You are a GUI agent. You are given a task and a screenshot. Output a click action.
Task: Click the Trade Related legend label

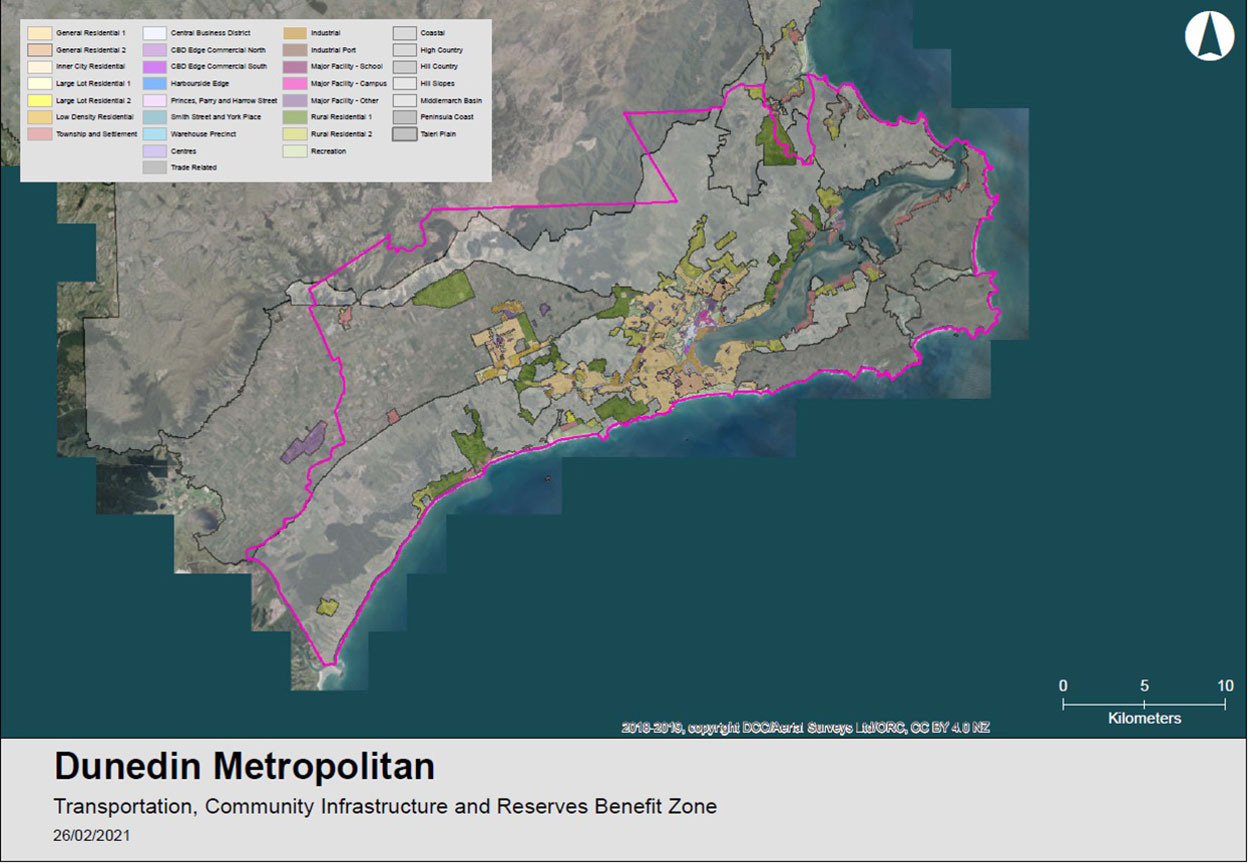[x=193, y=168]
